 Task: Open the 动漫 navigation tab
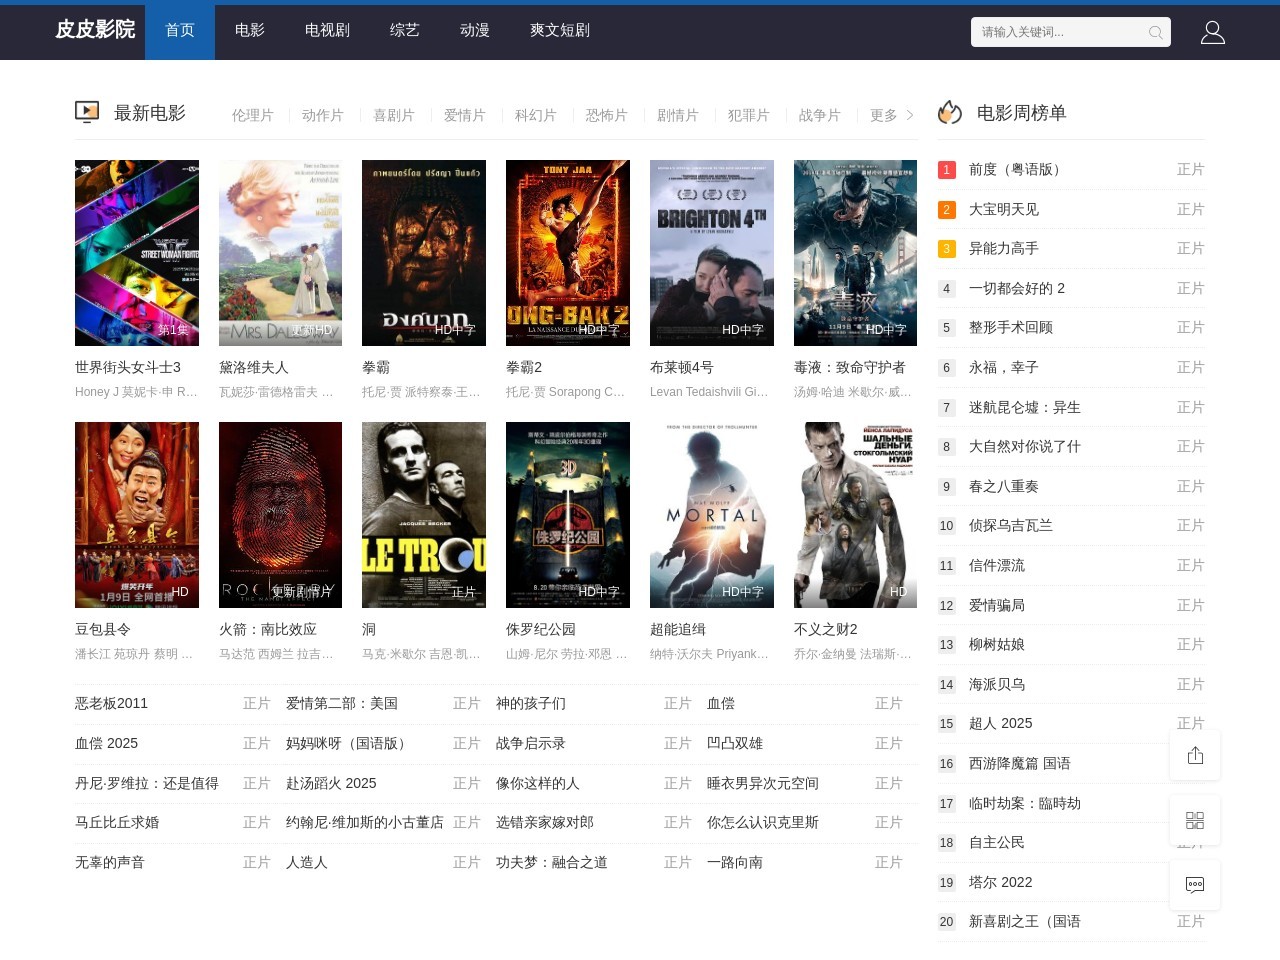[x=474, y=31]
